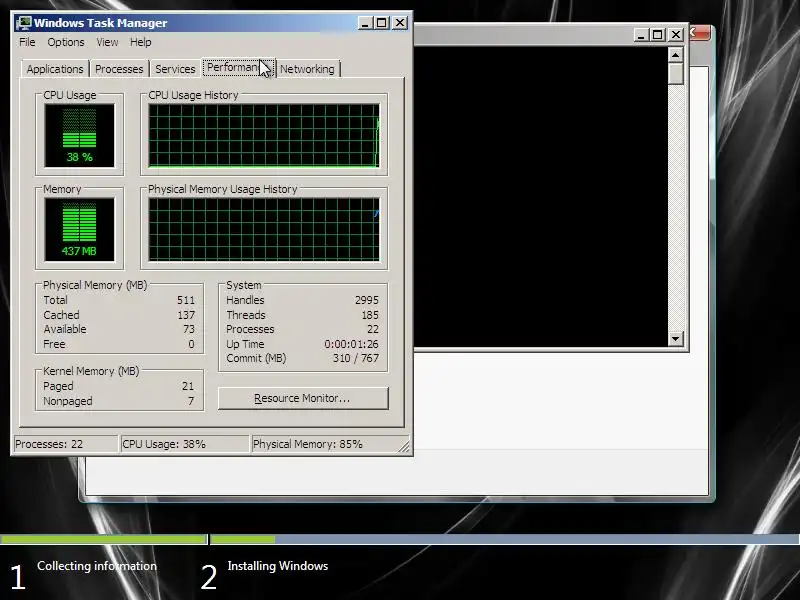
Task: Click the Windows Task Manager title icon
Action: point(23,23)
